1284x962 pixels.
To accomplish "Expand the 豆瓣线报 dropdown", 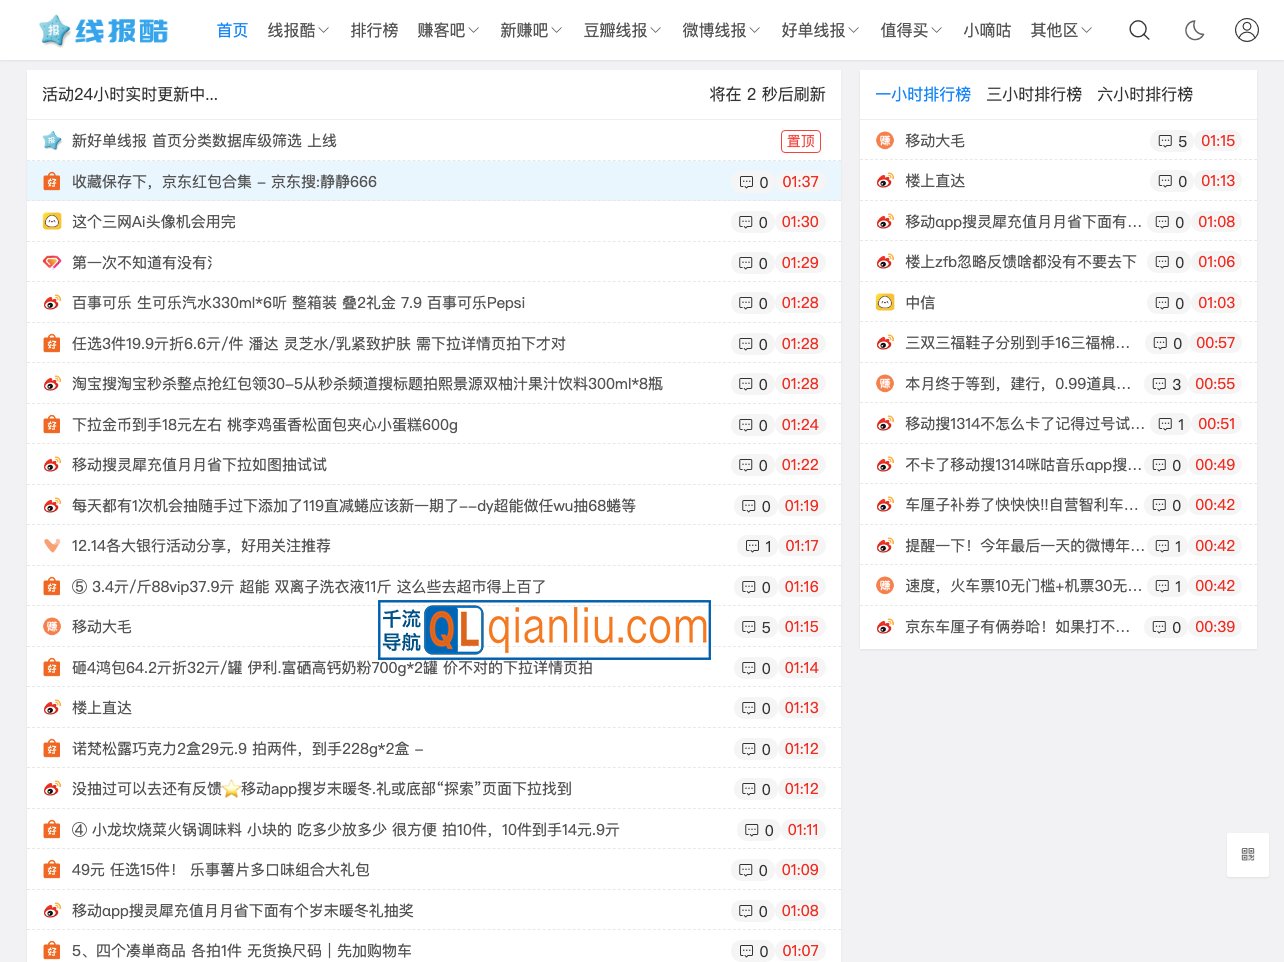I will (x=622, y=30).
